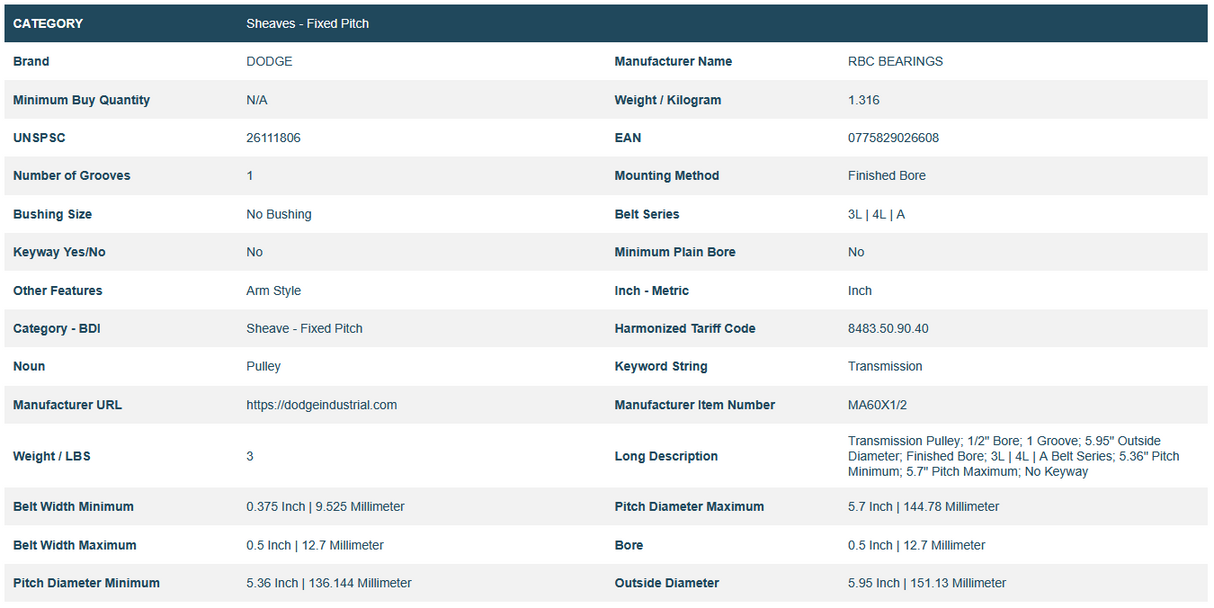The width and height of the screenshot is (1214, 608).
Task: Select the Sheaves - Fixed Pitch header value
Action: (x=307, y=23)
